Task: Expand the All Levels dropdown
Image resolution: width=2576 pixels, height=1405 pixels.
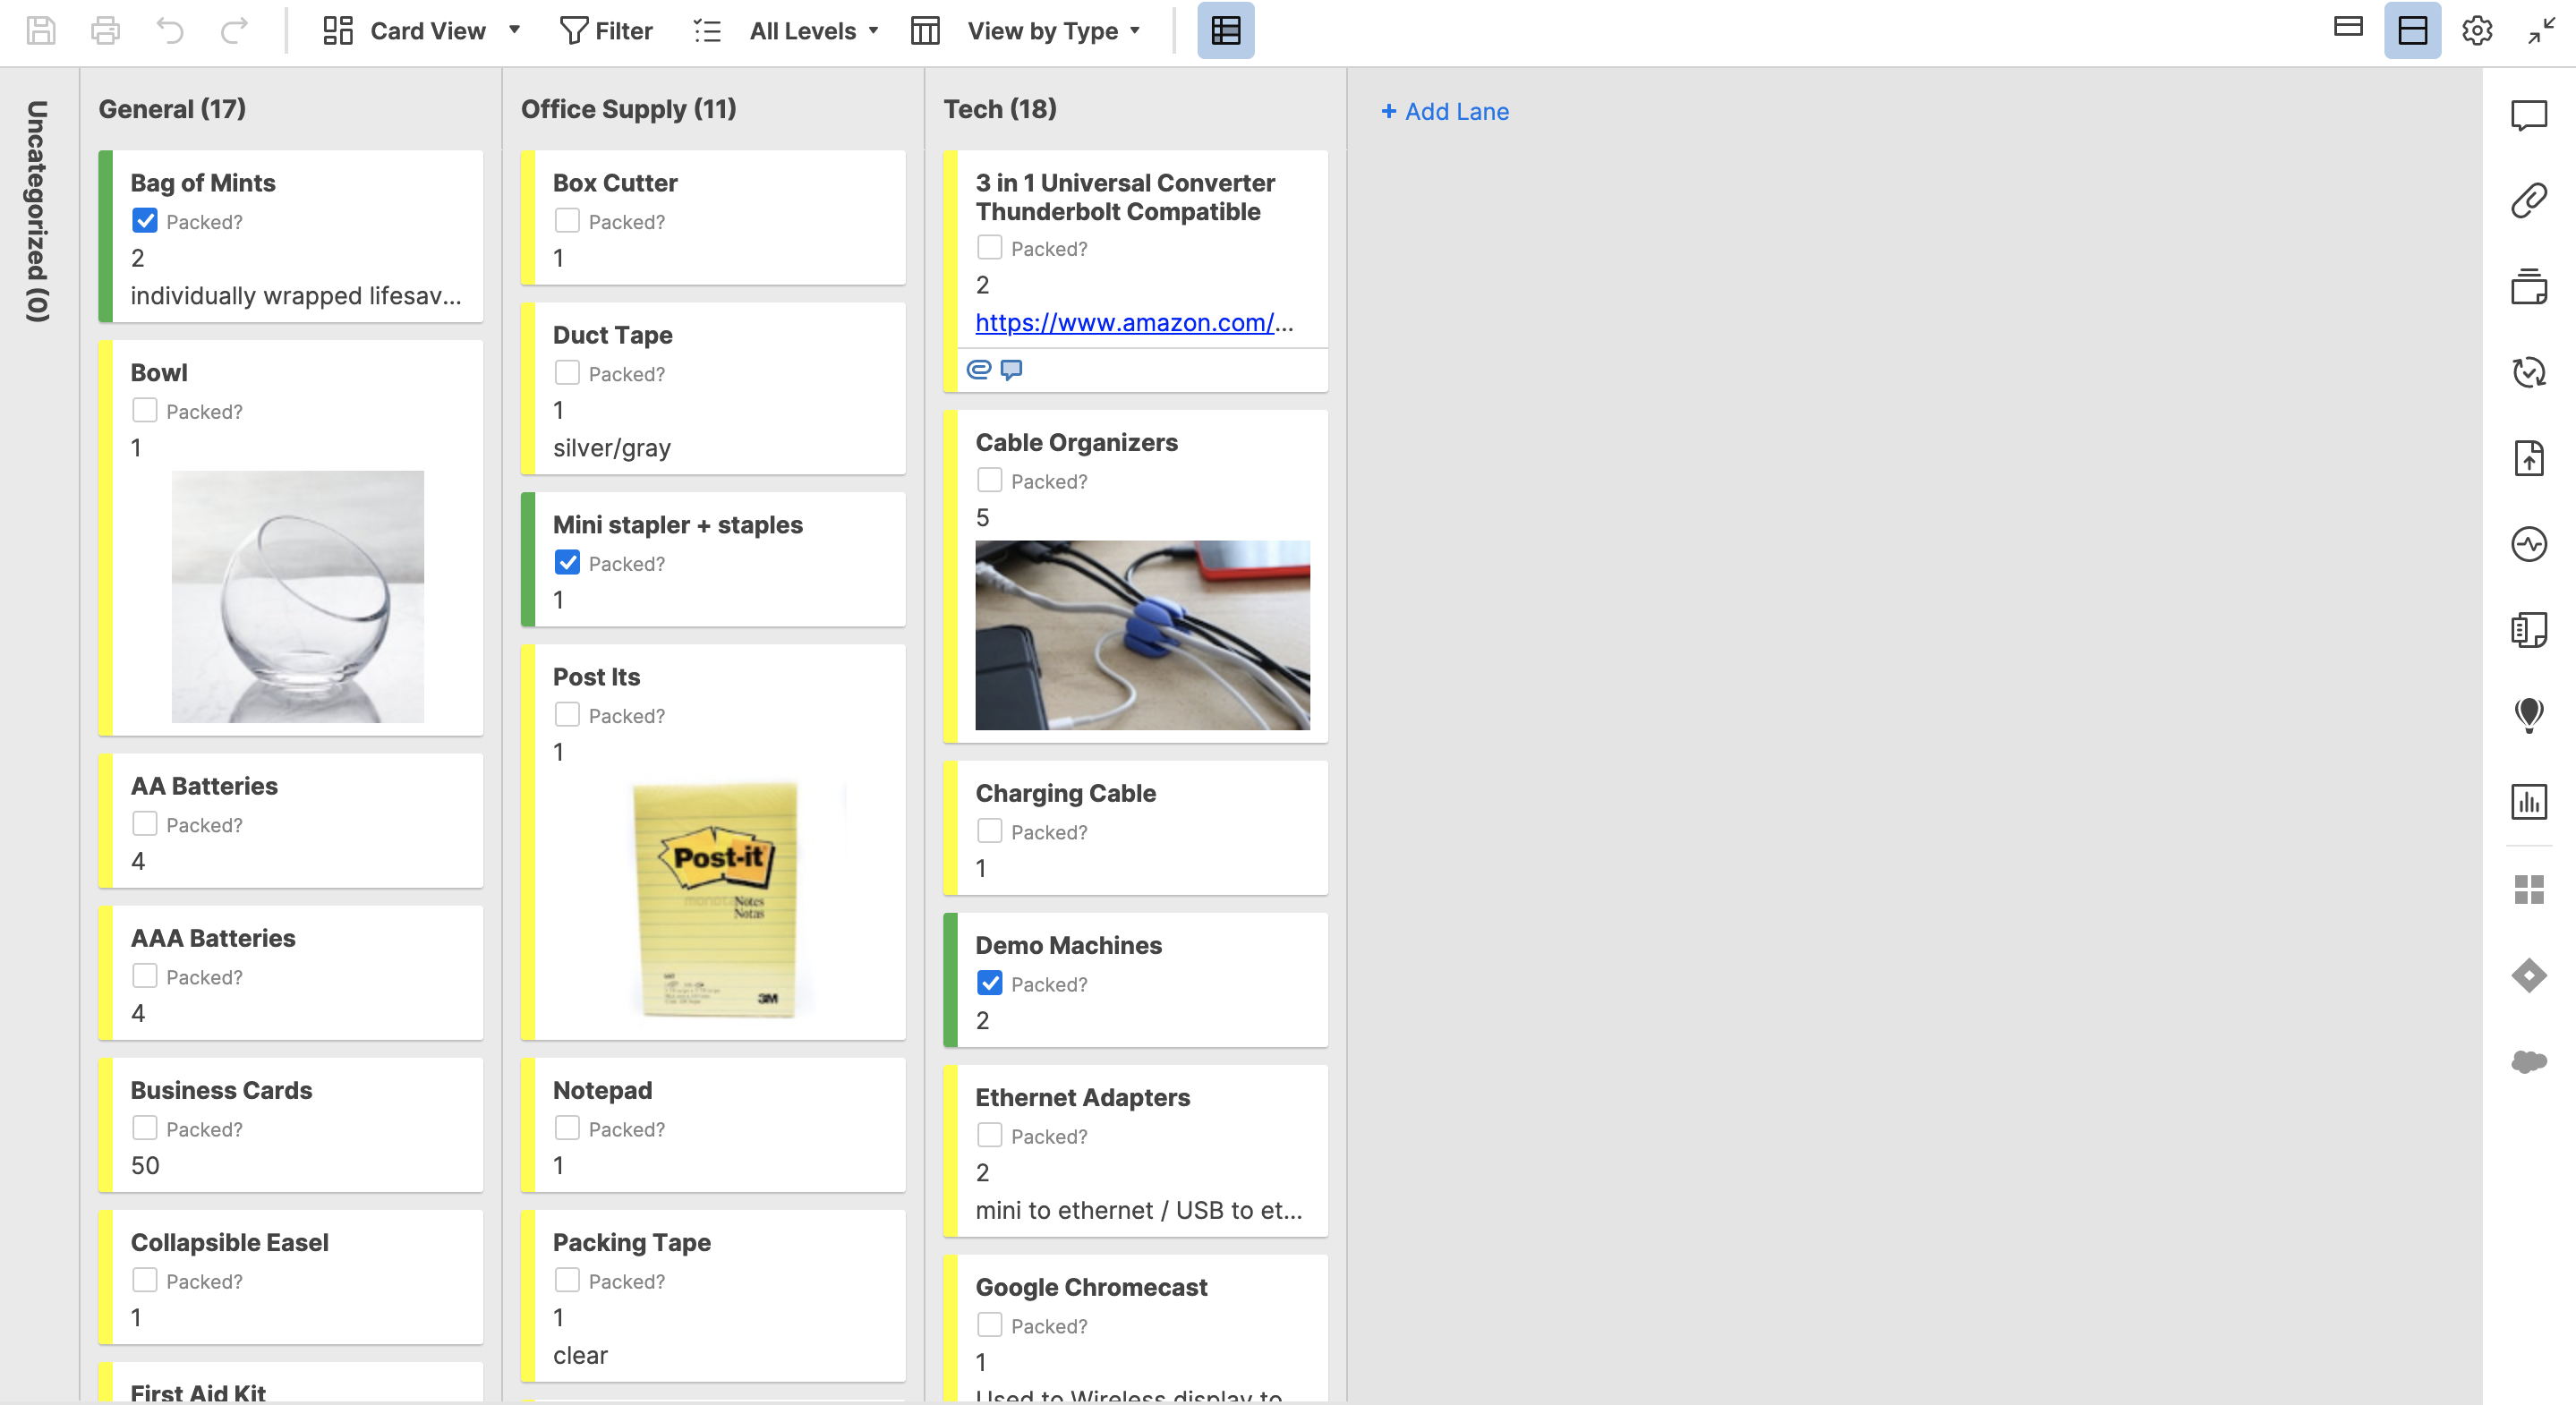Action: coord(873,31)
